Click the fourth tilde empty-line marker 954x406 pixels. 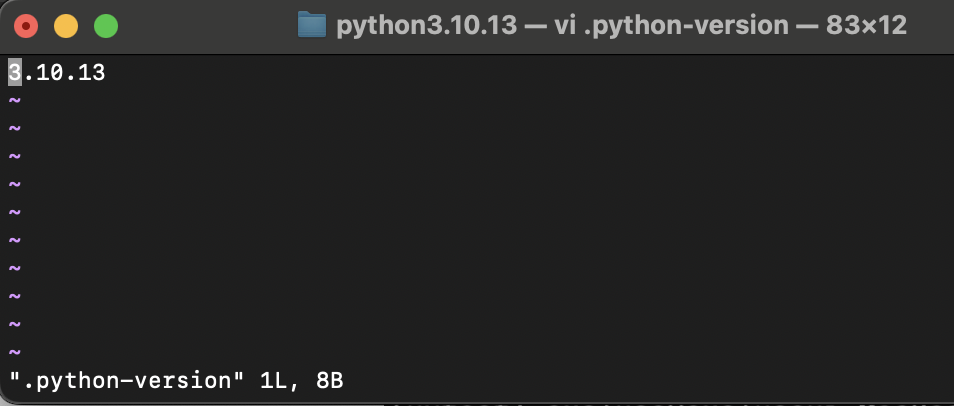[x=15, y=183]
